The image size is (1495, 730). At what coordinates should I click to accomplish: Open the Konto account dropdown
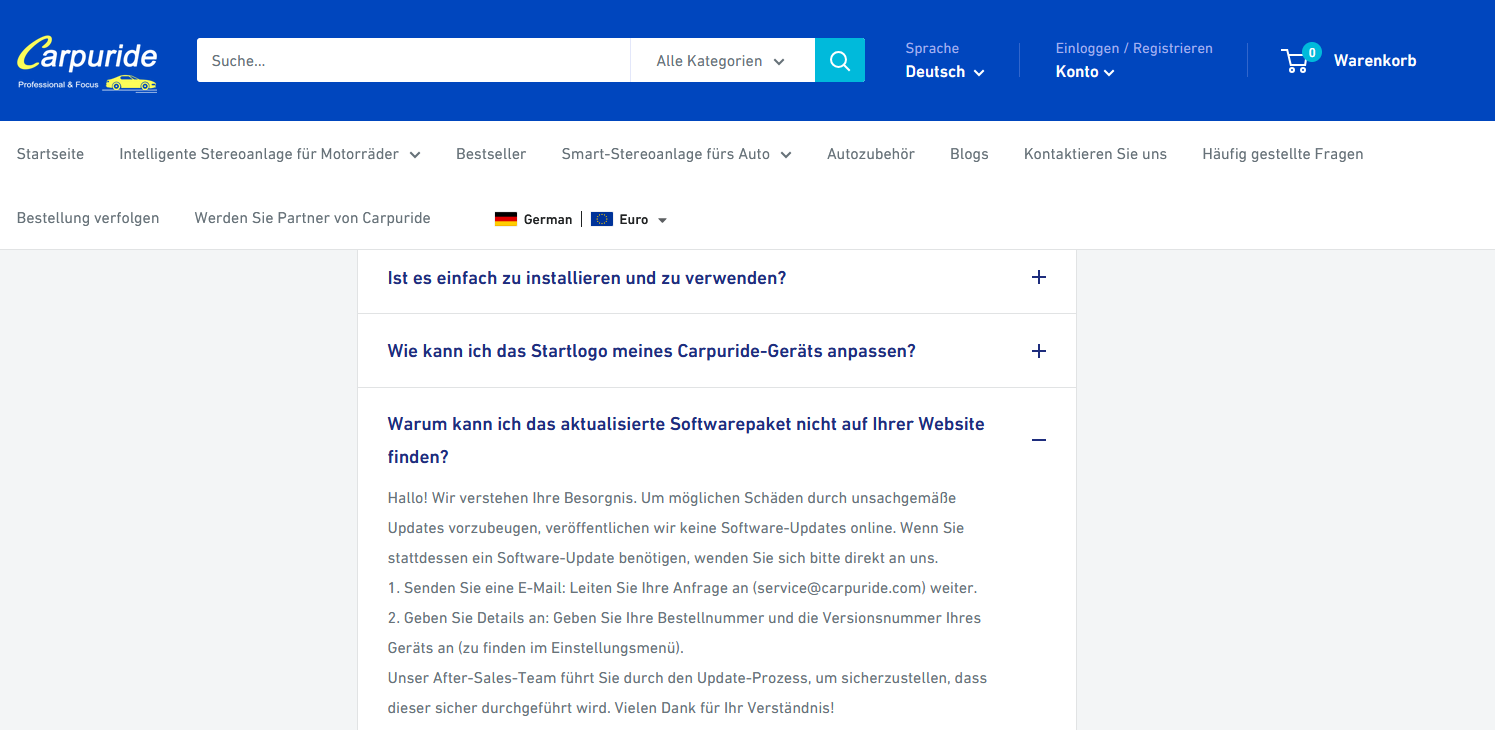1085,72
